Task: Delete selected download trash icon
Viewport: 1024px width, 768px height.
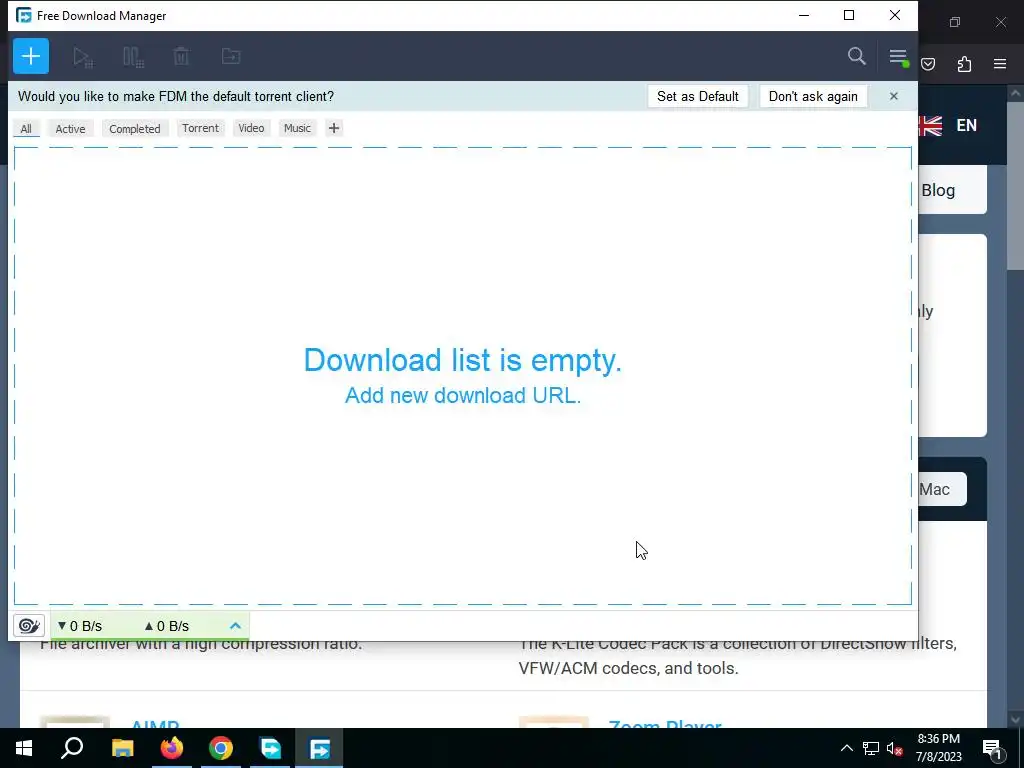Action: (x=182, y=56)
